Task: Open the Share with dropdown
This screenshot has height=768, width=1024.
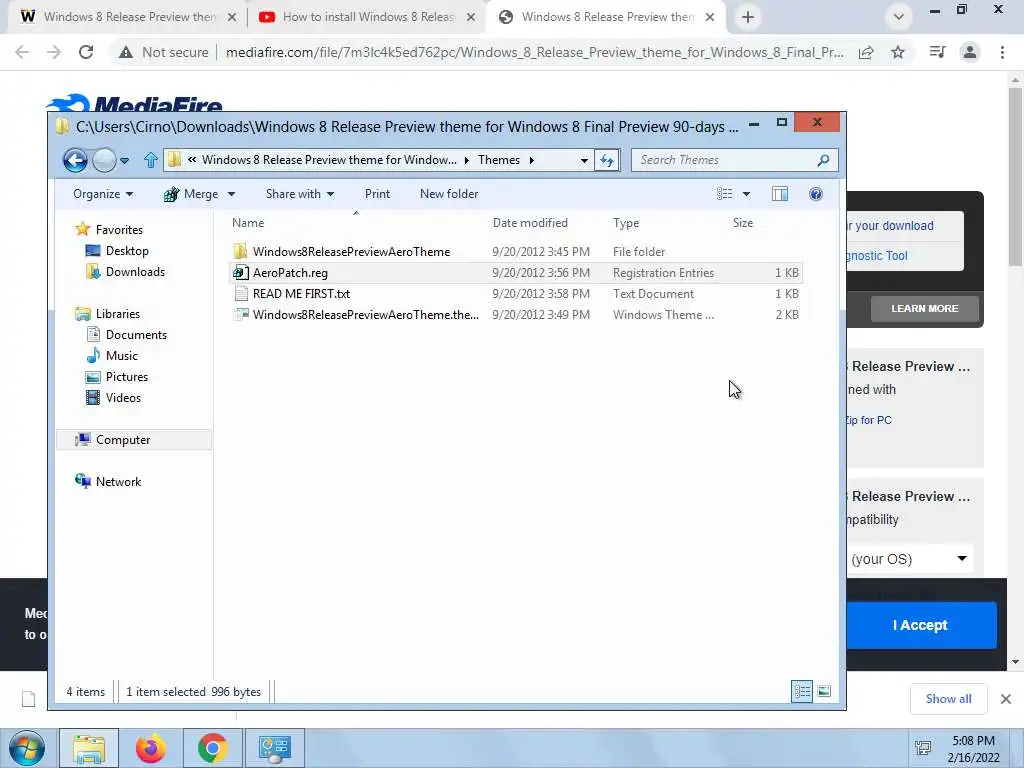Action: (x=300, y=194)
